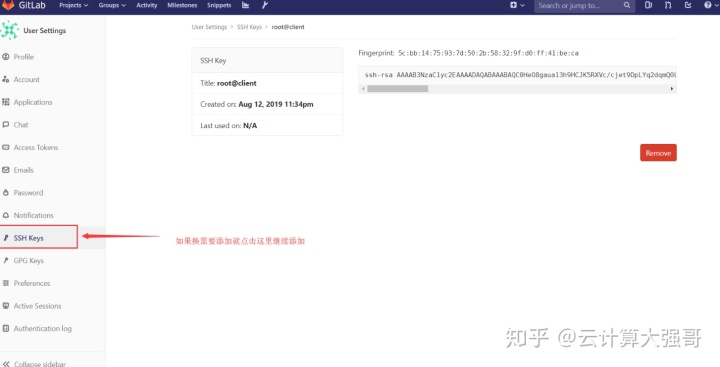Open Active Sessions in sidebar
720x367 pixels.
(37, 306)
